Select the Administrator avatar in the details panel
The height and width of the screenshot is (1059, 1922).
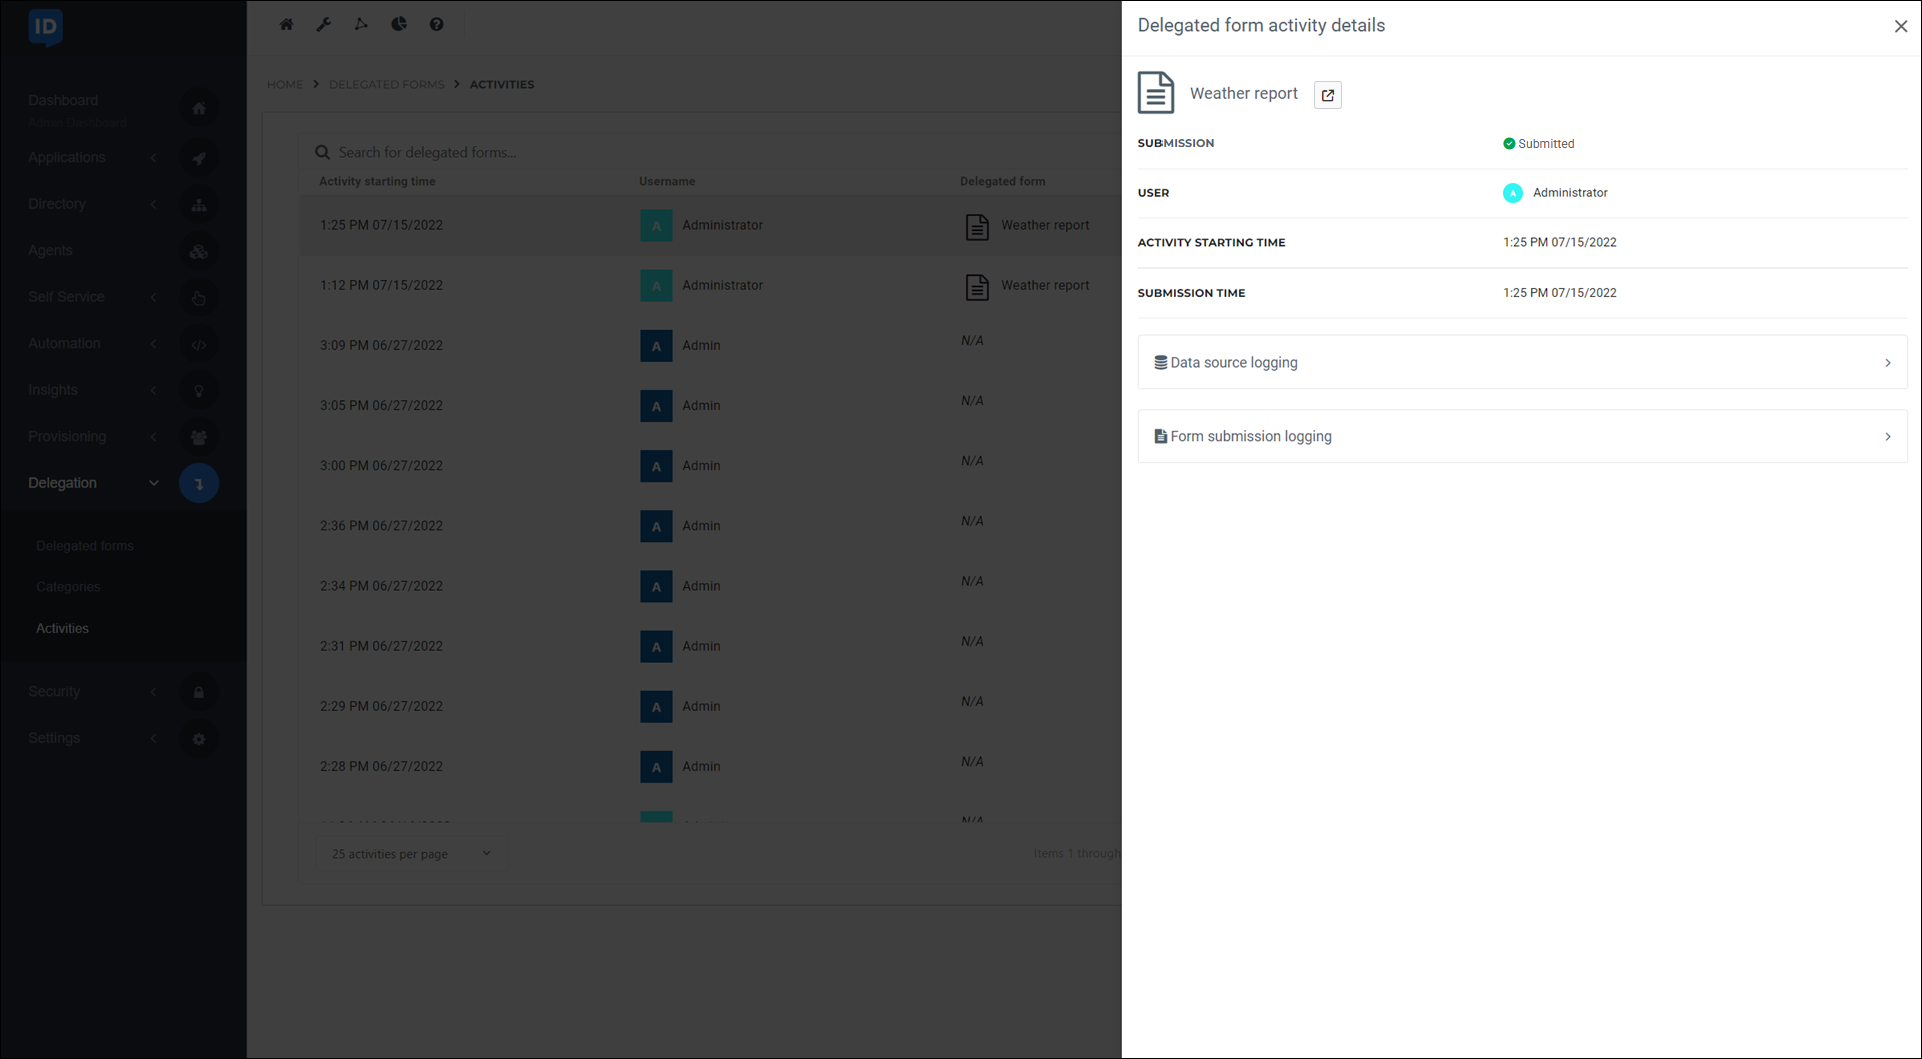pyautogui.click(x=1512, y=192)
